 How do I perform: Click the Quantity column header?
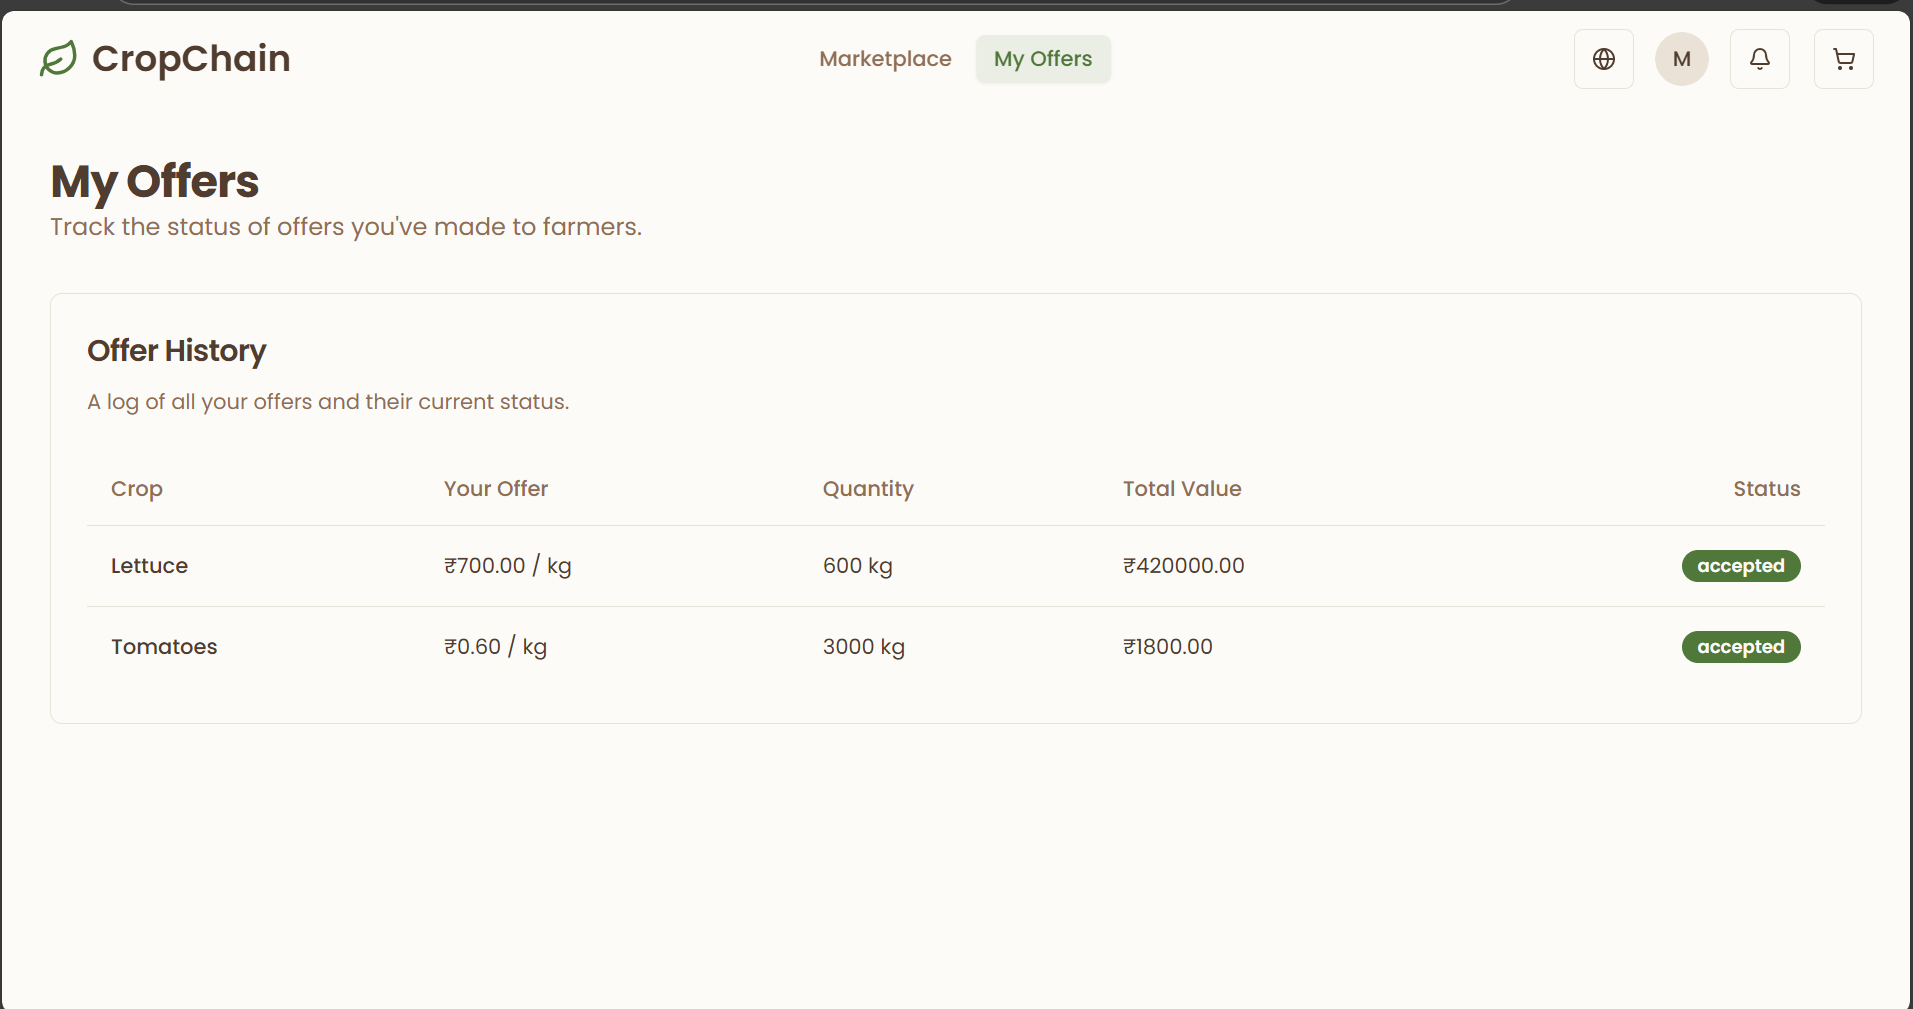tap(868, 489)
